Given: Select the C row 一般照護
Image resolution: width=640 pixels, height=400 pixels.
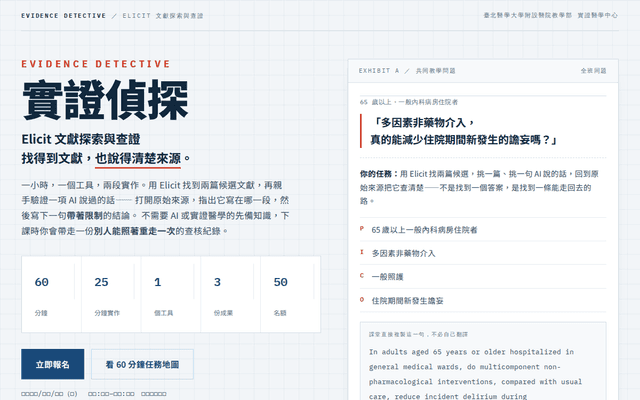Looking at the screenshot, I should (x=483, y=277).
